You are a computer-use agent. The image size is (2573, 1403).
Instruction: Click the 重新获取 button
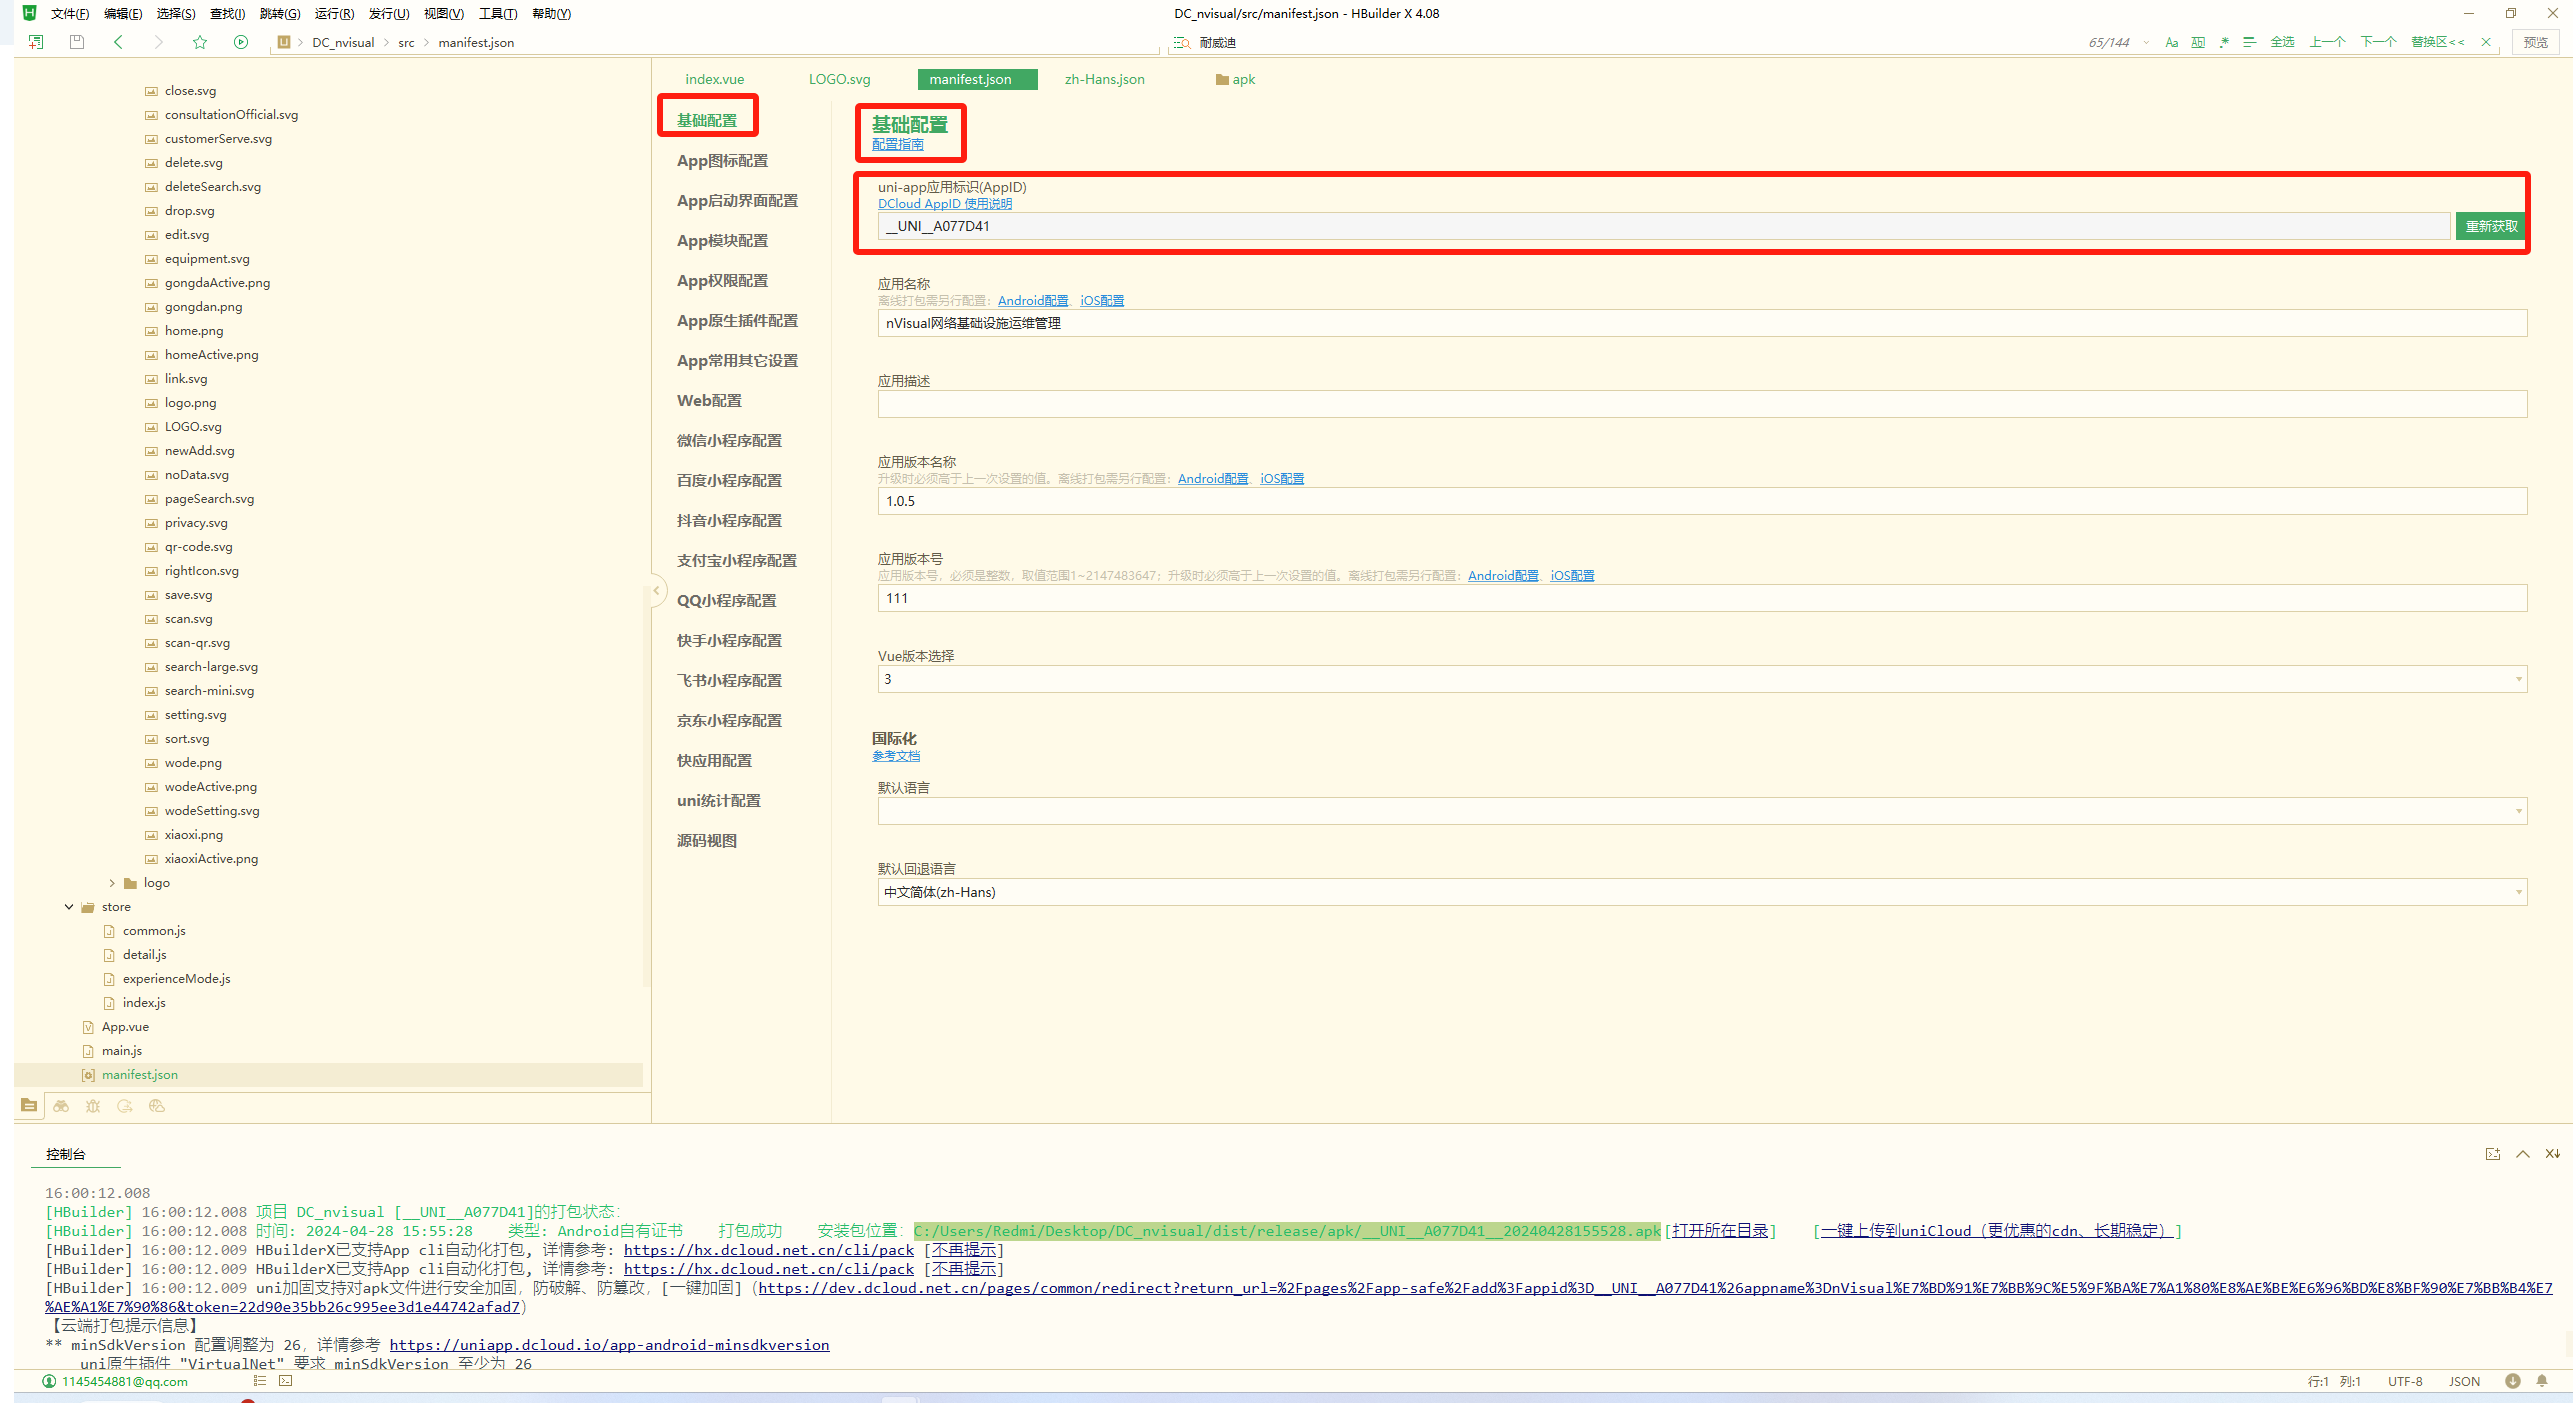tap(2490, 226)
